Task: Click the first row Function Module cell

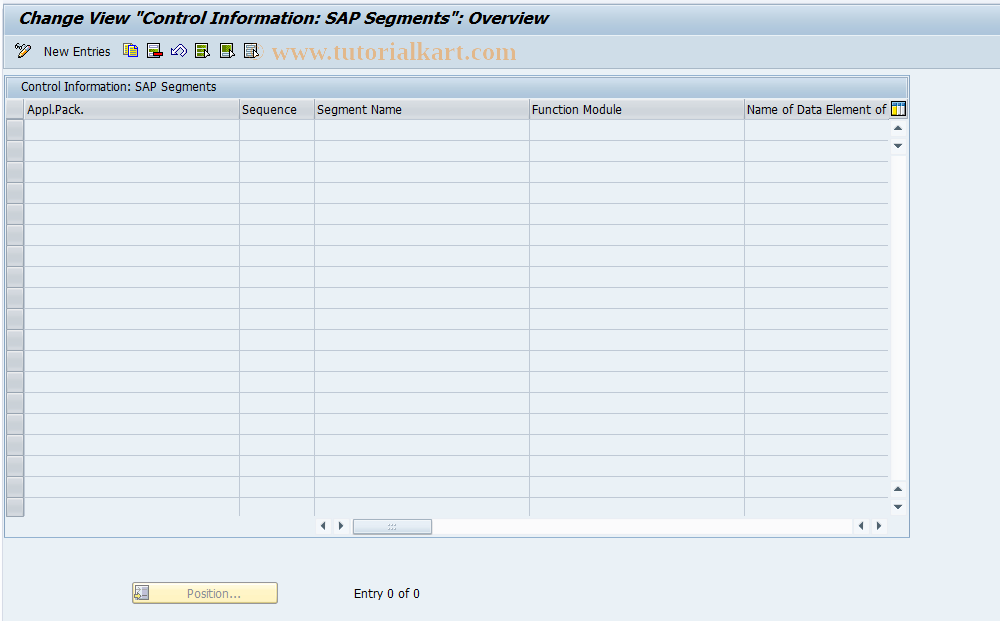Action: [x=636, y=130]
